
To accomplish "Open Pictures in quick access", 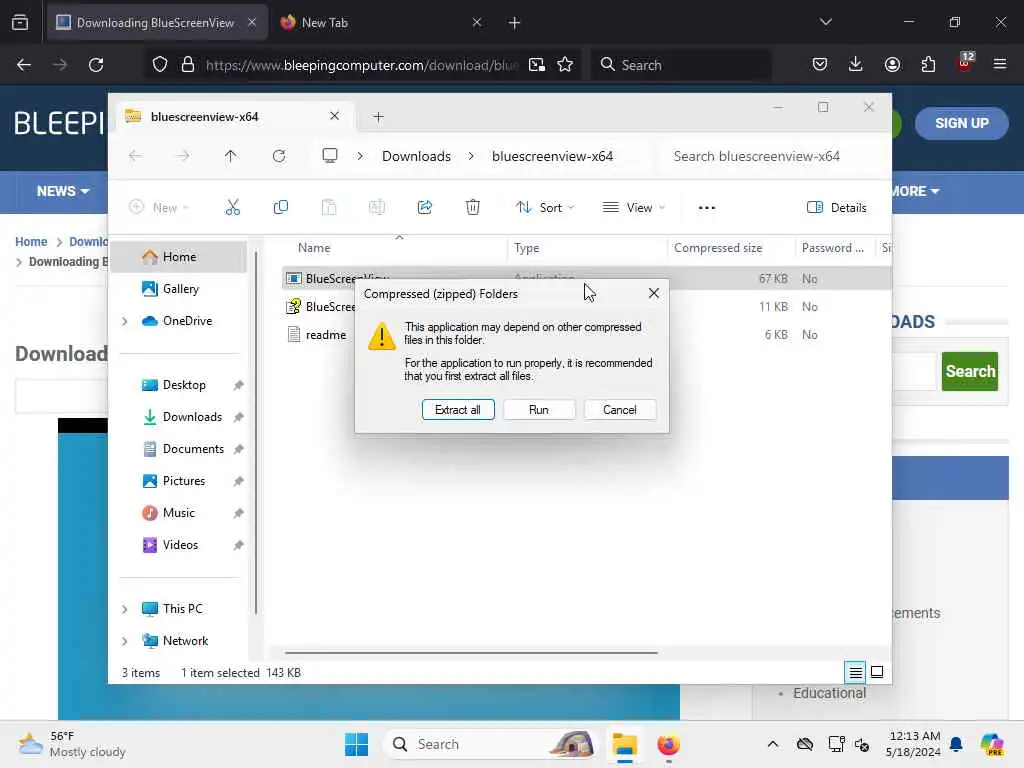I will [x=184, y=481].
